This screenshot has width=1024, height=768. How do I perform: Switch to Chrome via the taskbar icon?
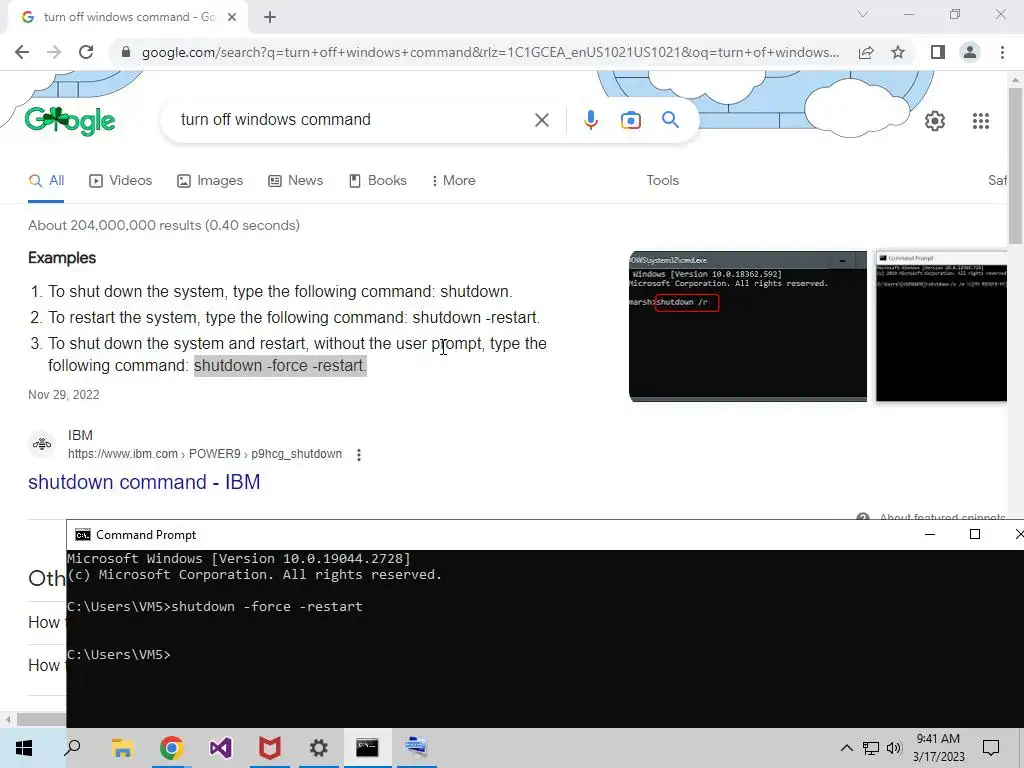(x=171, y=748)
